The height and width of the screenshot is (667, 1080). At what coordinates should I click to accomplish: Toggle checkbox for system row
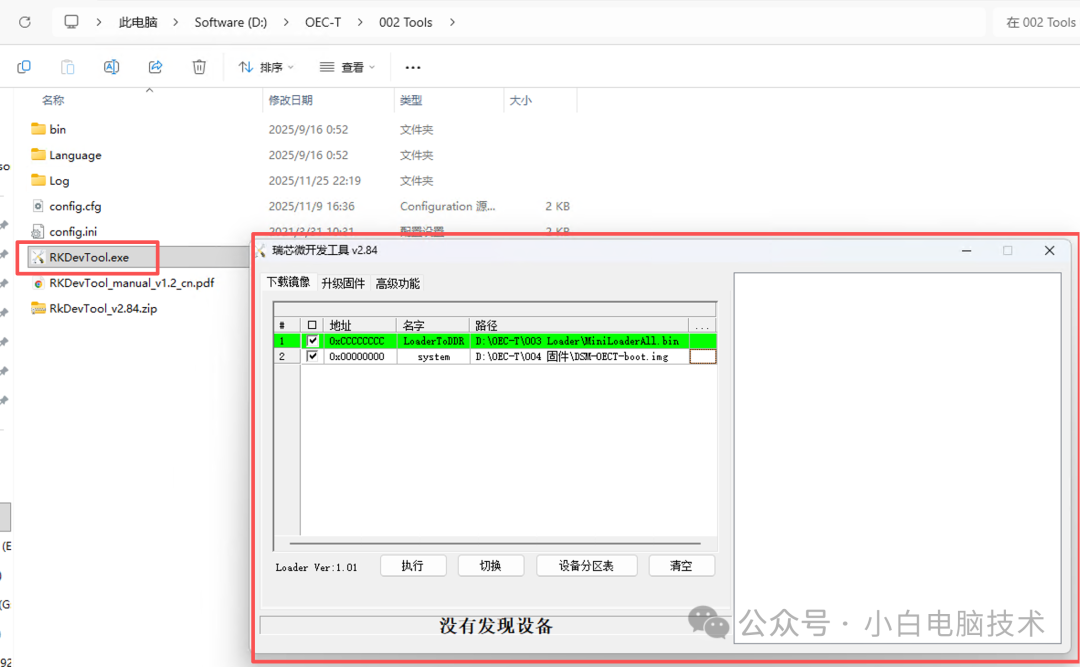click(313, 356)
